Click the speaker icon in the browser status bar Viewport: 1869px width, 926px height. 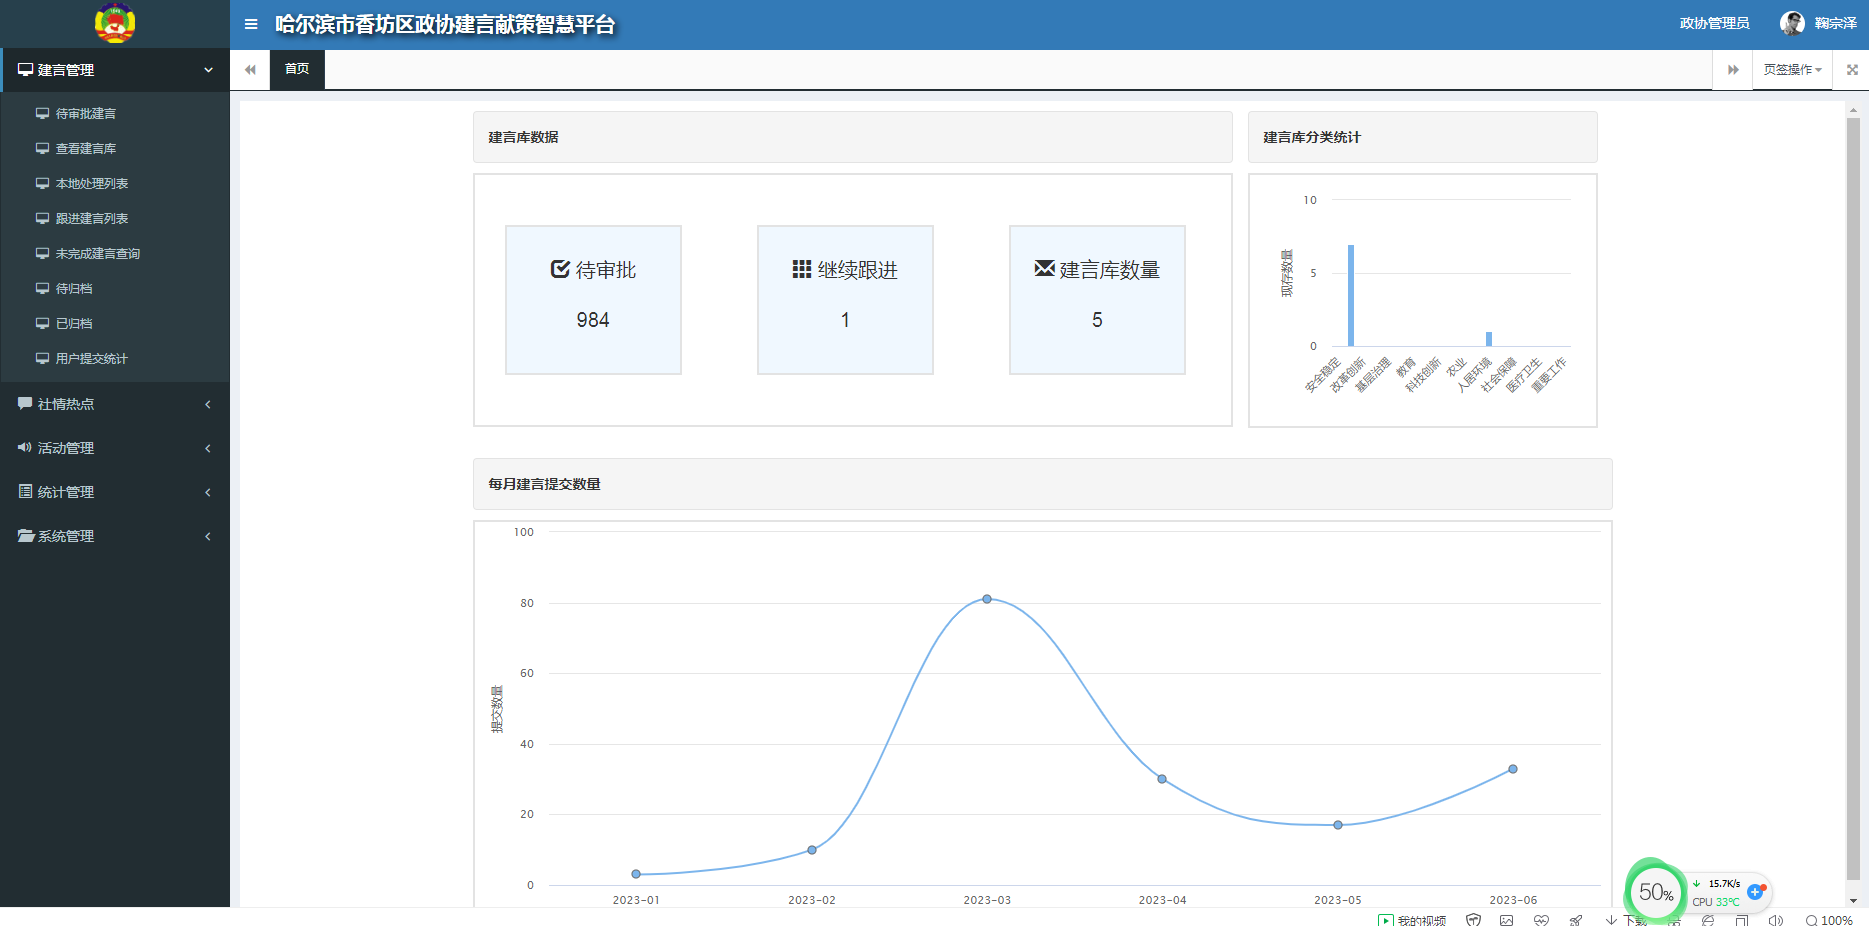click(x=1775, y=920)
